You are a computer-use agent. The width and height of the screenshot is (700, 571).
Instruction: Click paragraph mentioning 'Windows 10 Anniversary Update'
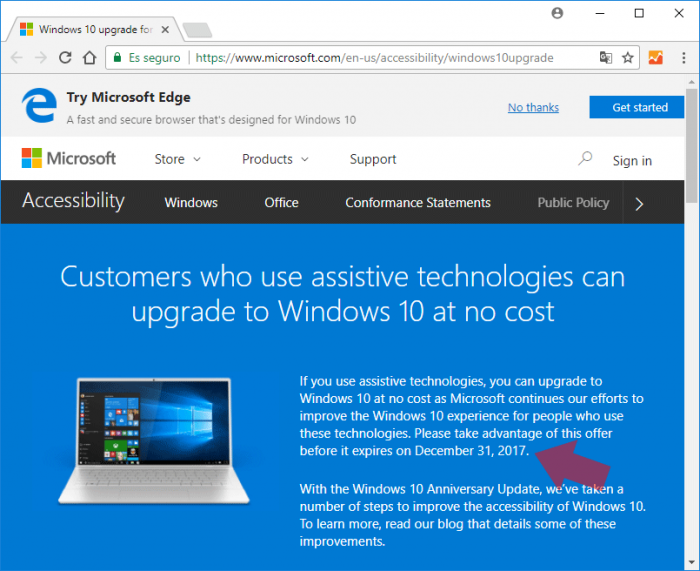(x=473, y=515)
